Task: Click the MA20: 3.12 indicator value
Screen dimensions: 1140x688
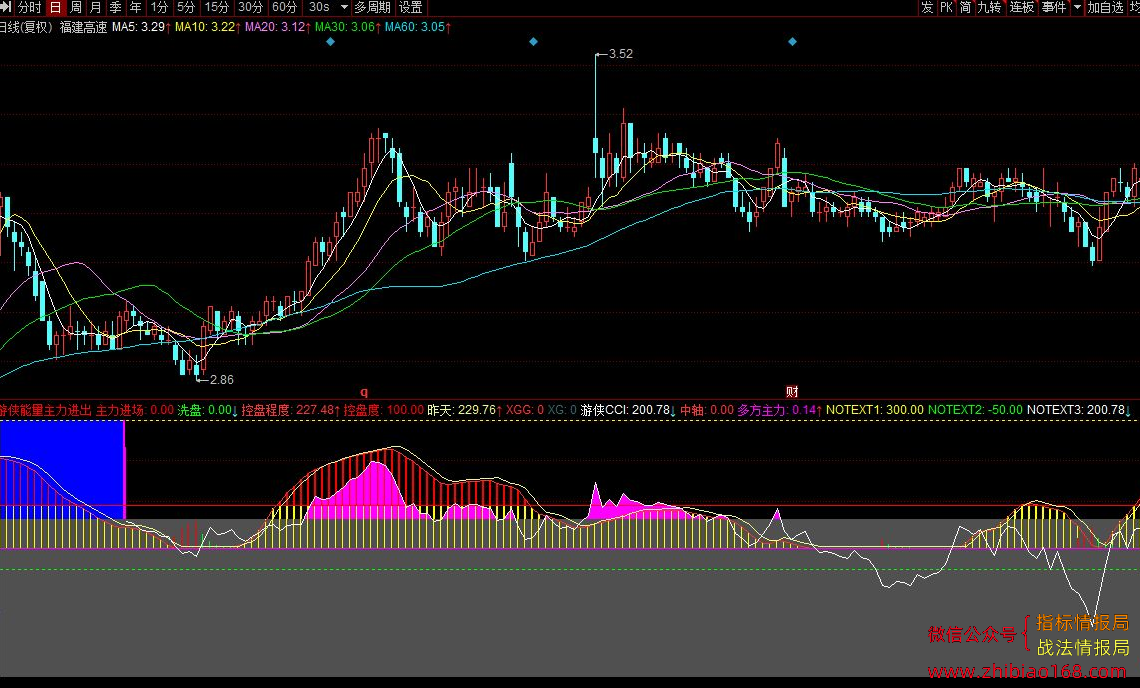Action: [x=278, y=27]
